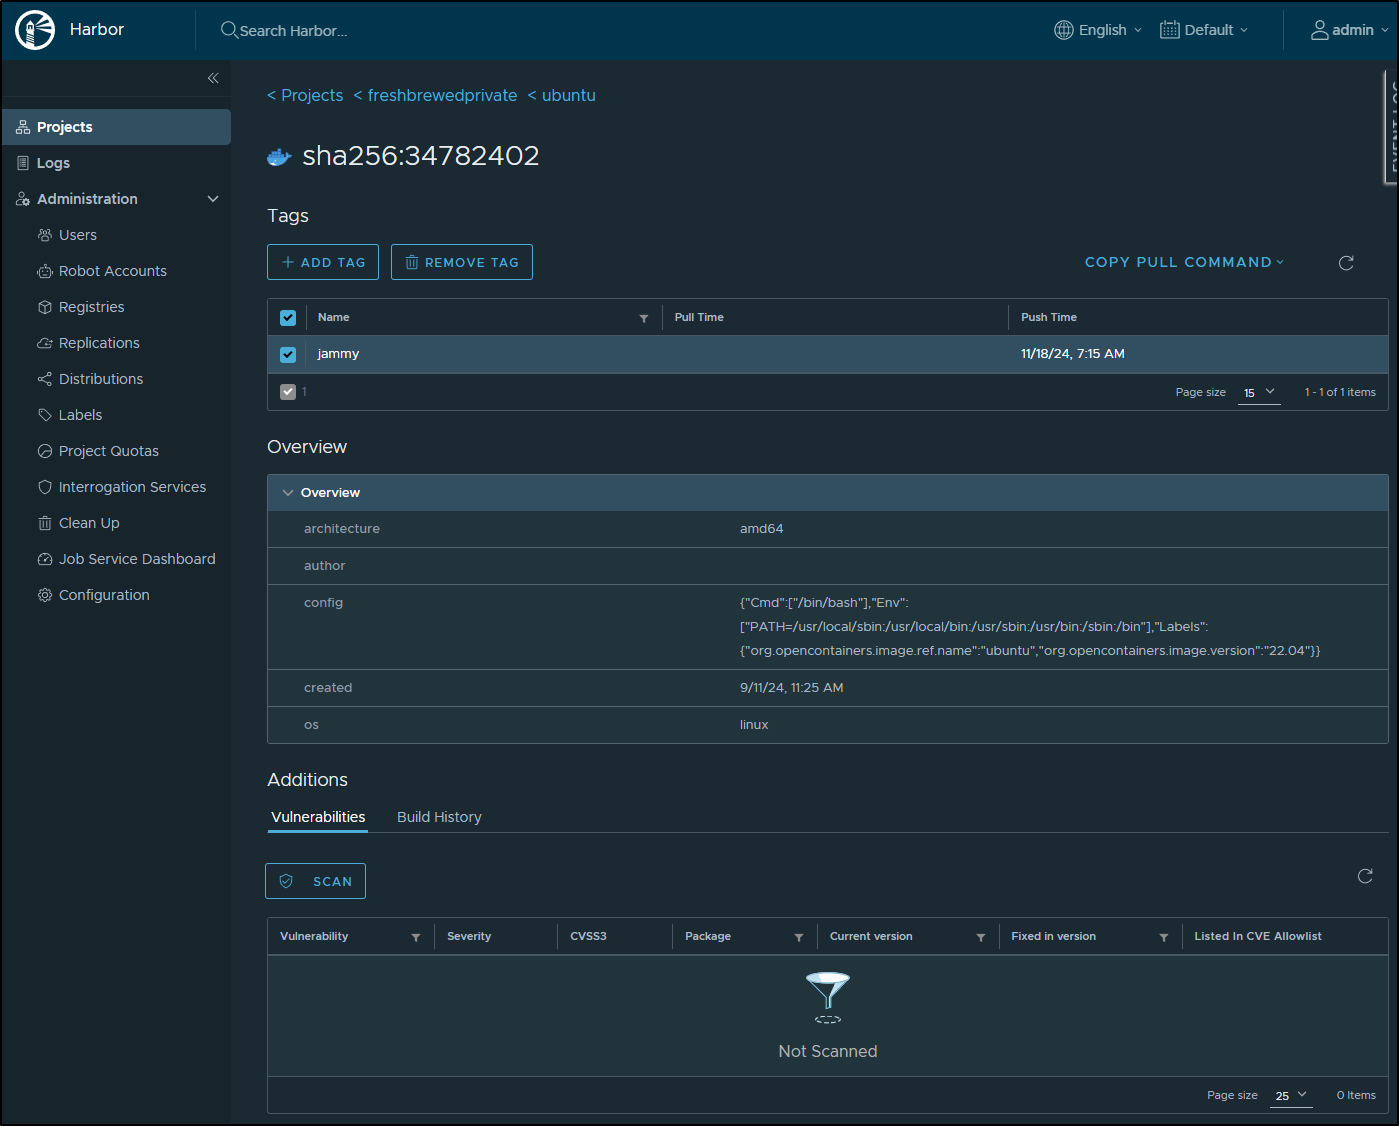Uncheck the jammy tag checkbox

[x=288, y=354]
